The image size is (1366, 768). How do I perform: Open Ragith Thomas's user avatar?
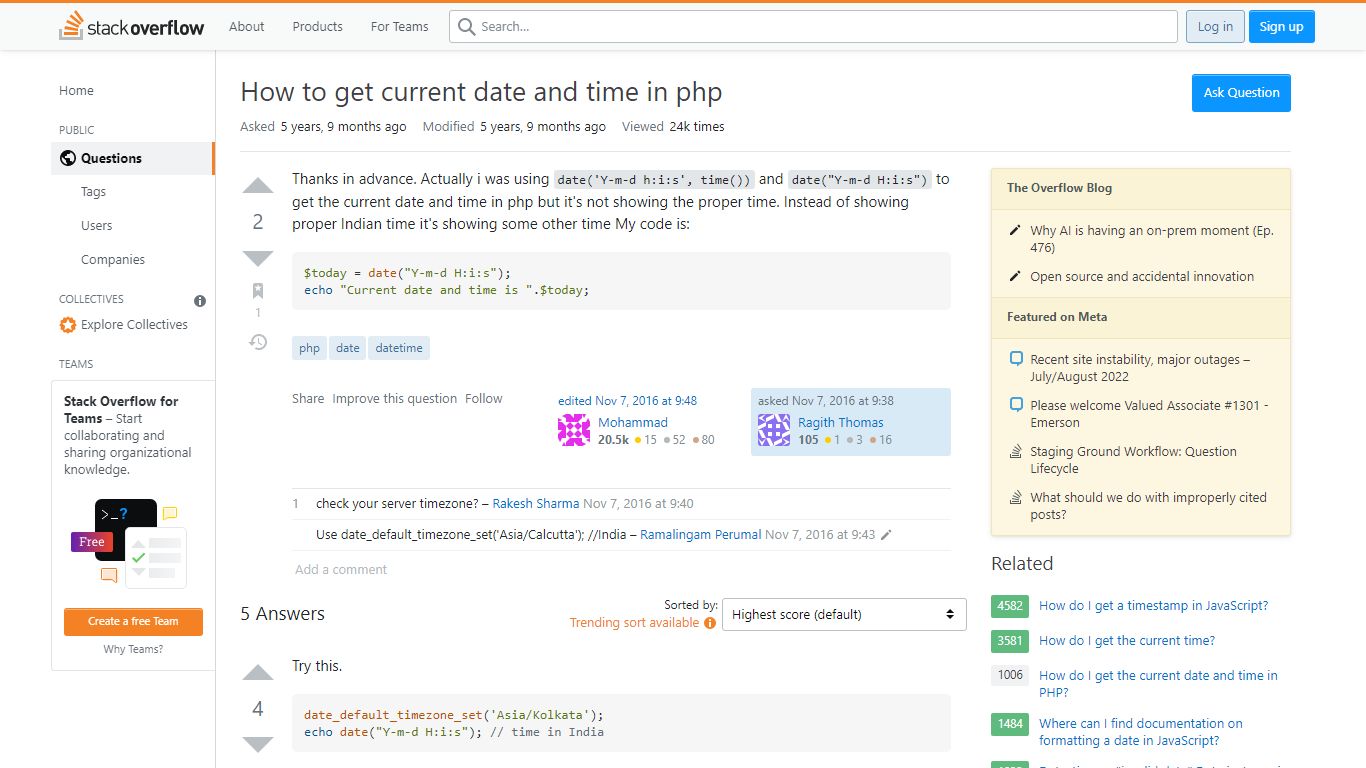(774, 430)
